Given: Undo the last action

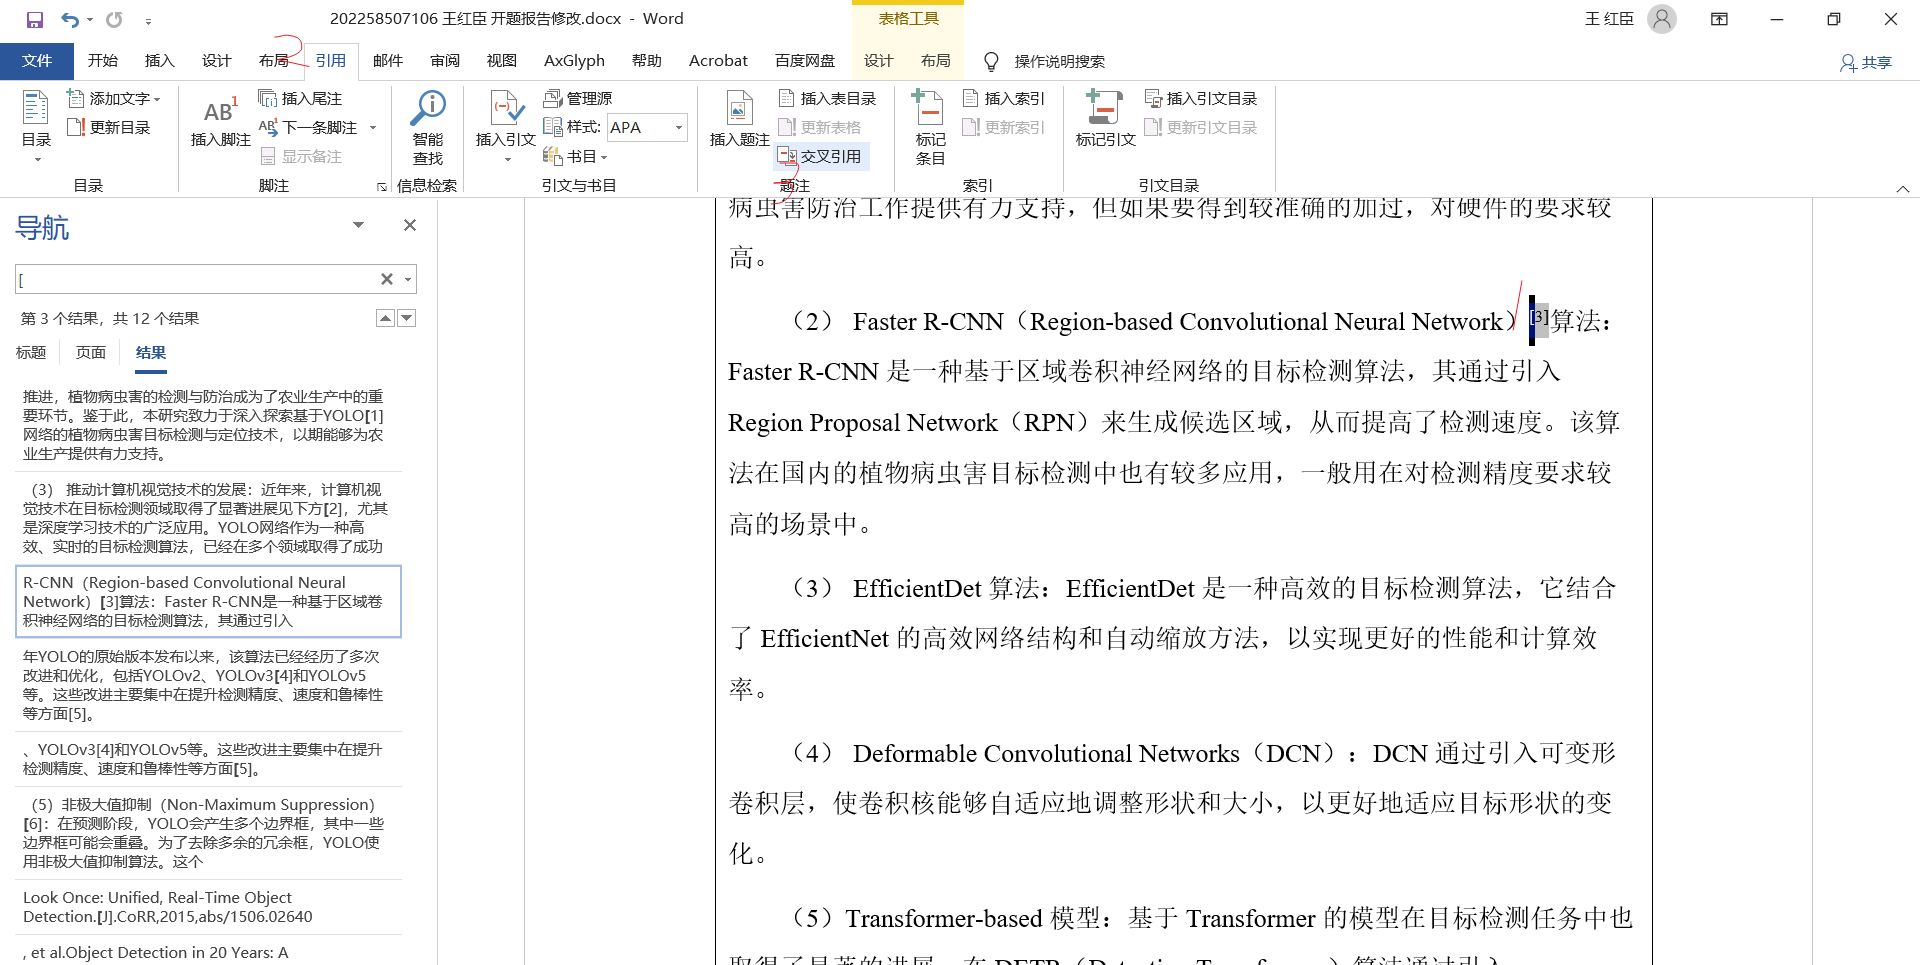Looking at the screenshot, I should tap(69, 19).
